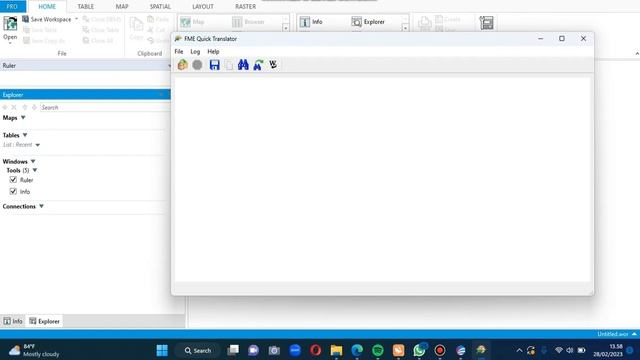Open Task View from the taskbar
Viewport: 640px width, 360px height.
[x=233, y=350]
